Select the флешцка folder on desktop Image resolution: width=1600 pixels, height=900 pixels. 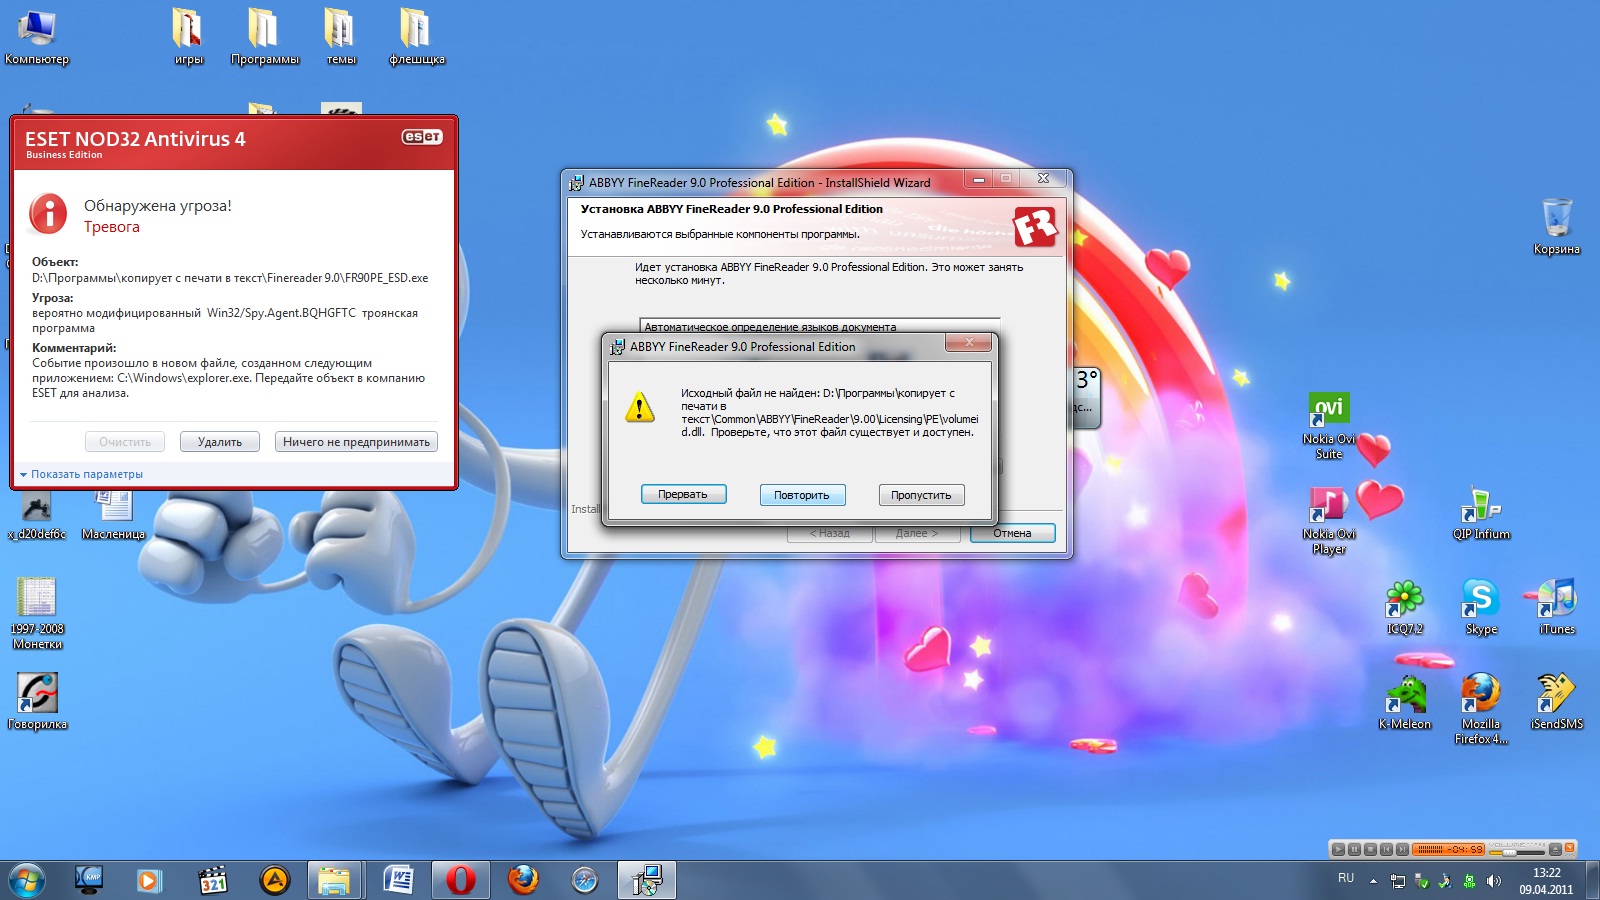tap(416, 37)
